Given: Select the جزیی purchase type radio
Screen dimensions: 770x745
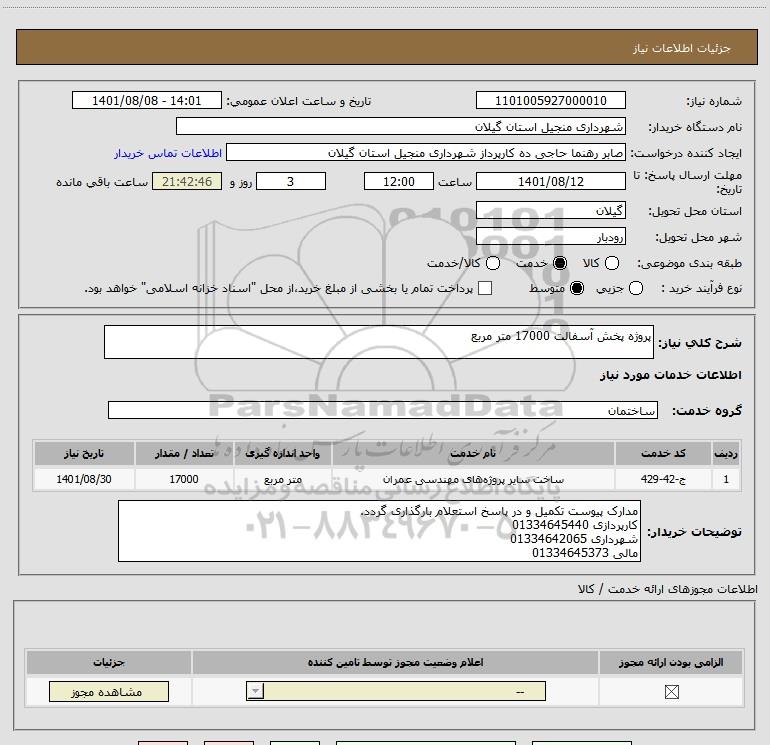Looking at the screenshot, I should (x=635, y=288).
